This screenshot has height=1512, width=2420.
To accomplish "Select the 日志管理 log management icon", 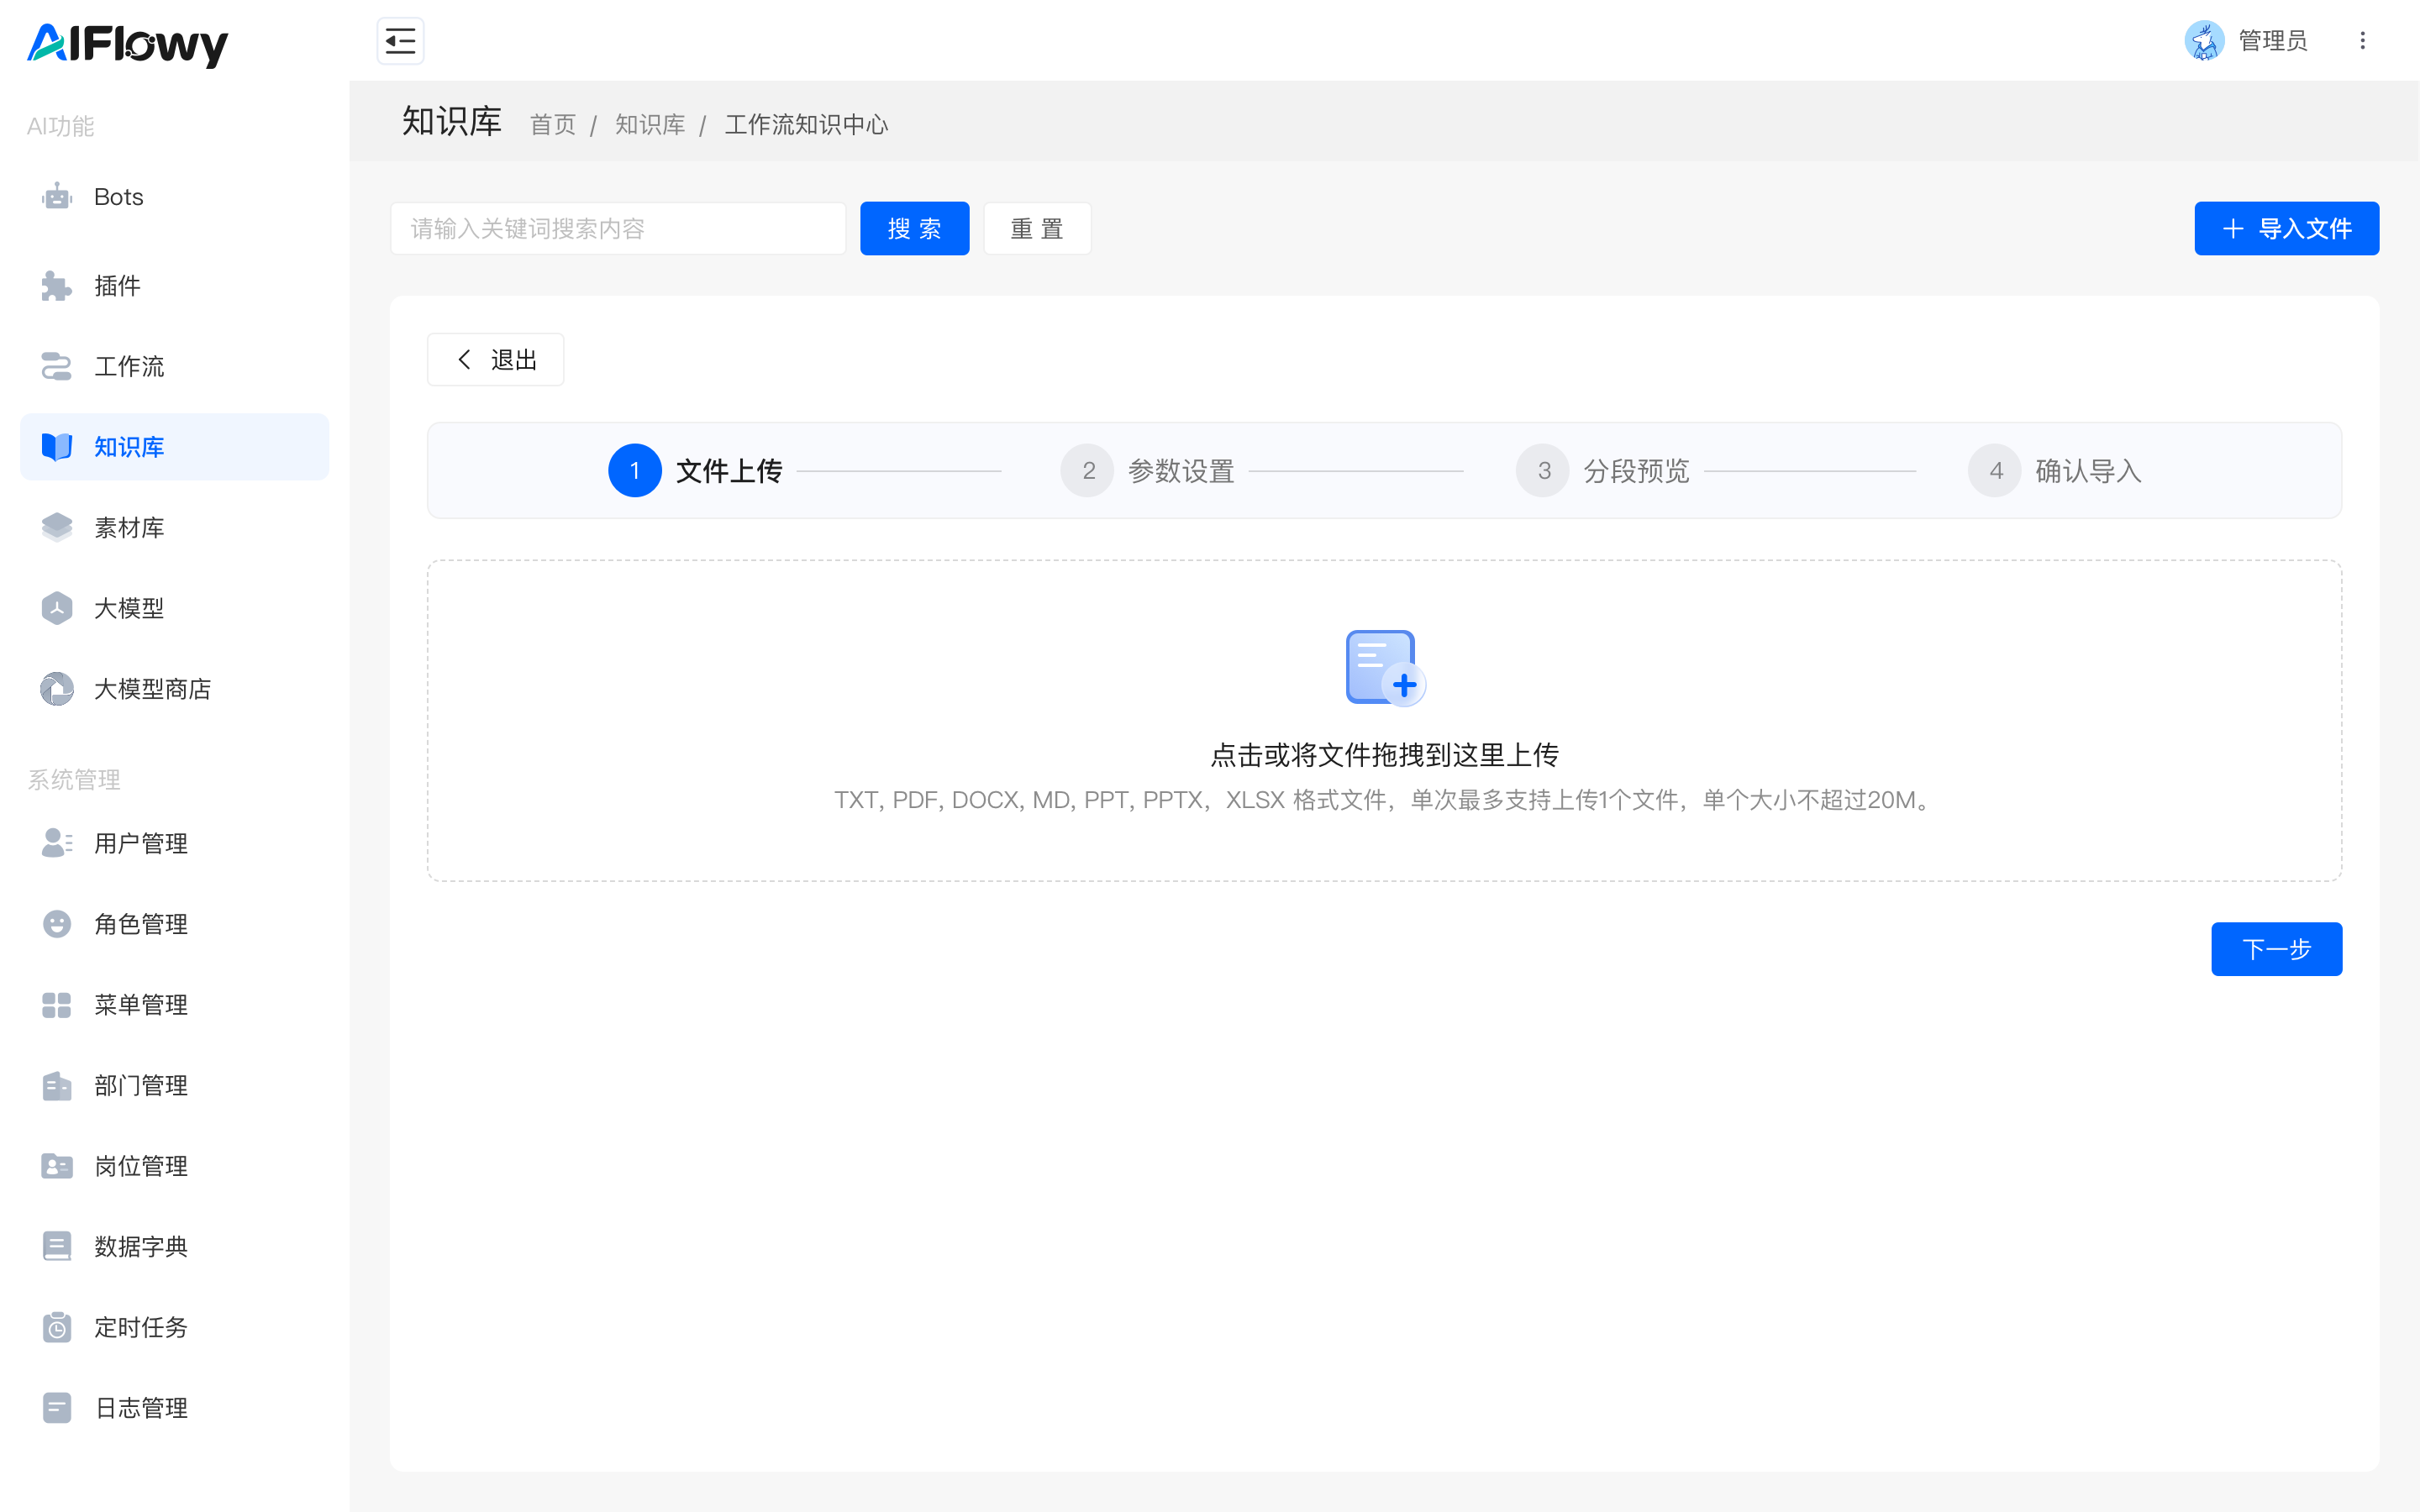I will [57, 1408].
